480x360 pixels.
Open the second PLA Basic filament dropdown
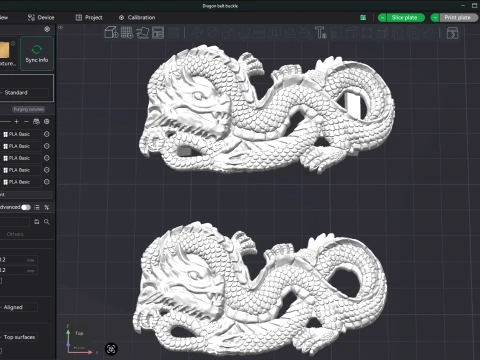(21, 146)
